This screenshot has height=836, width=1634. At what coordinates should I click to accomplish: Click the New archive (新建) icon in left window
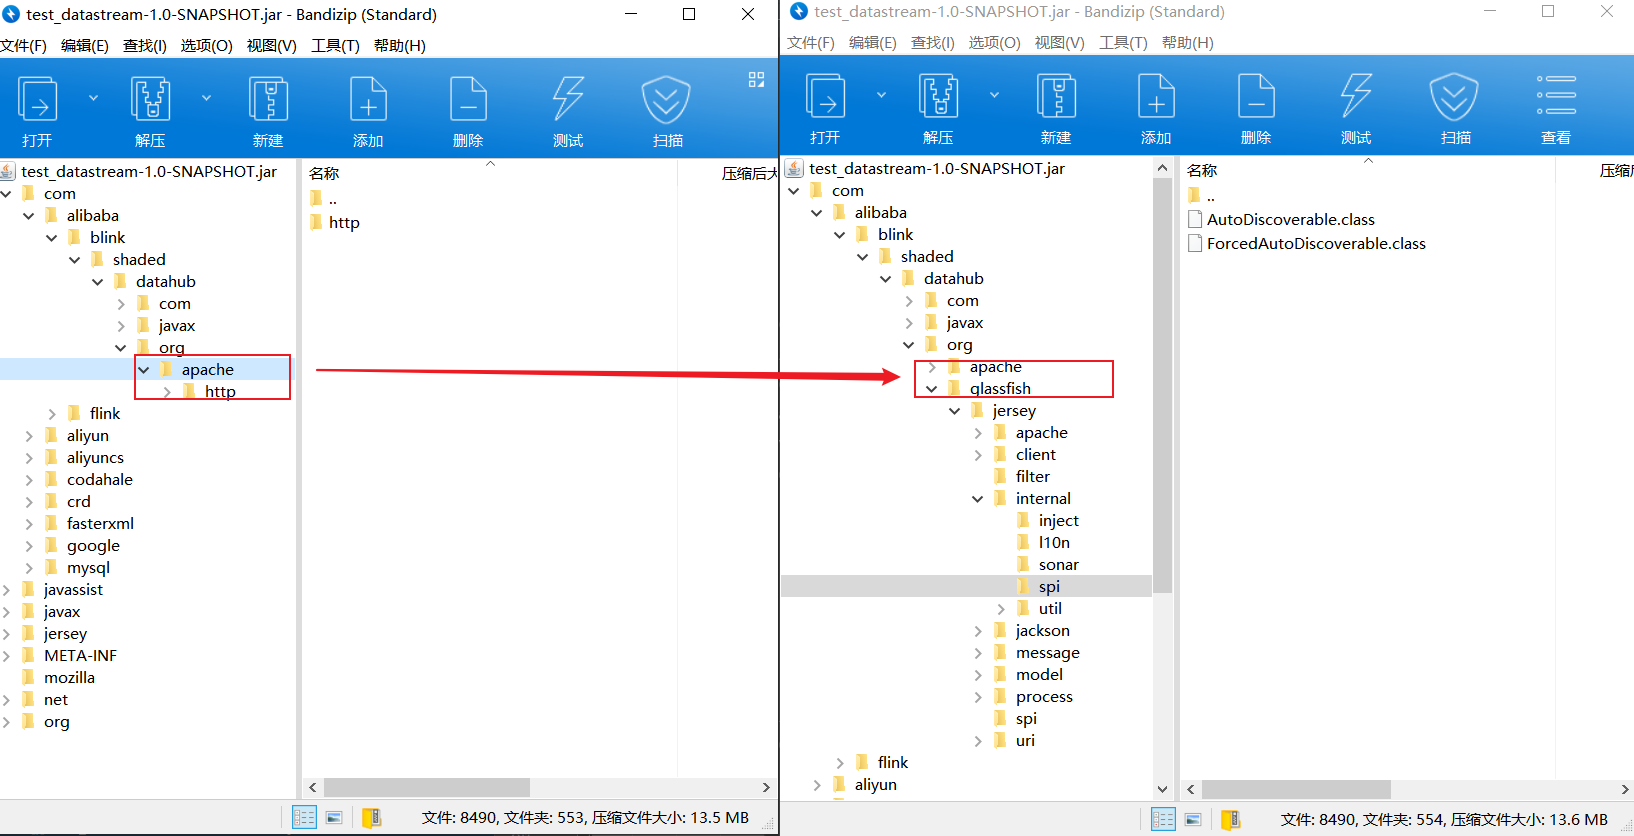pos(268,100)
